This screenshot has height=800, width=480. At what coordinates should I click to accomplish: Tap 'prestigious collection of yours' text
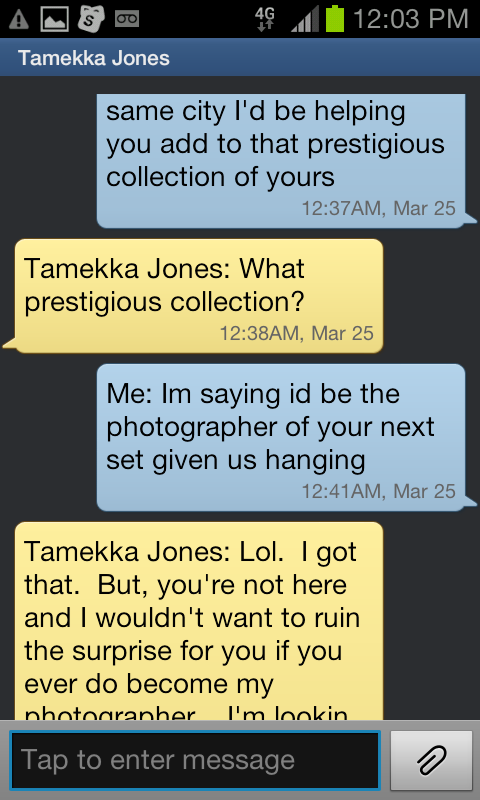point(275,160)
